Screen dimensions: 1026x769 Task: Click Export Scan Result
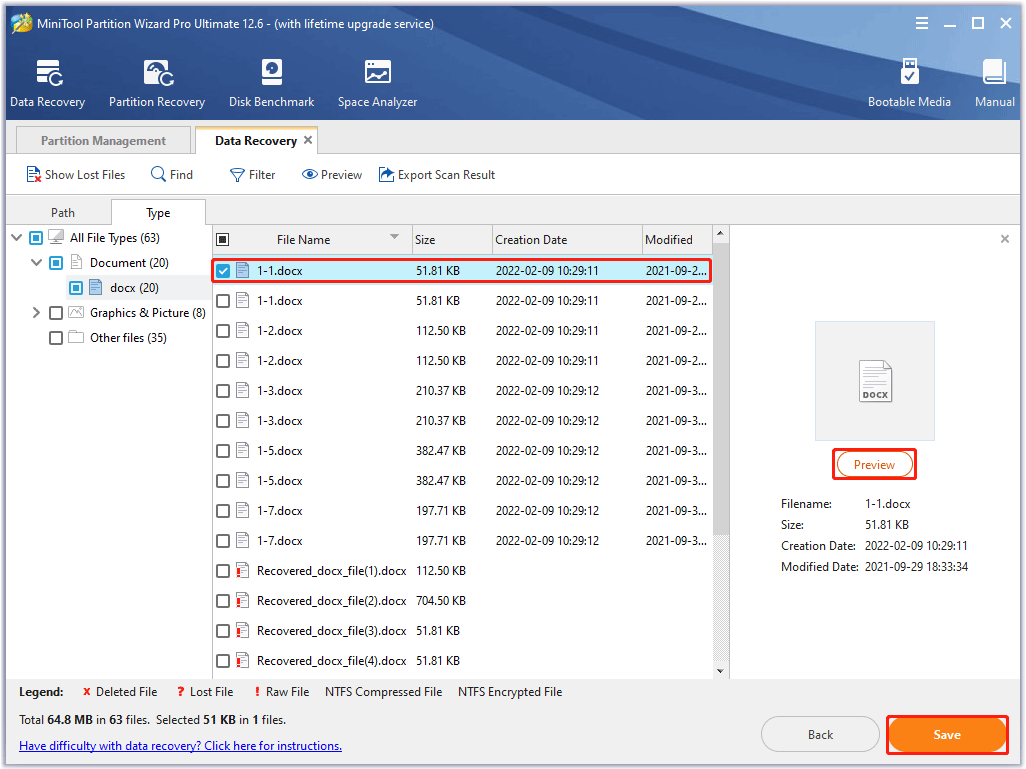click(x=436, y=175)
